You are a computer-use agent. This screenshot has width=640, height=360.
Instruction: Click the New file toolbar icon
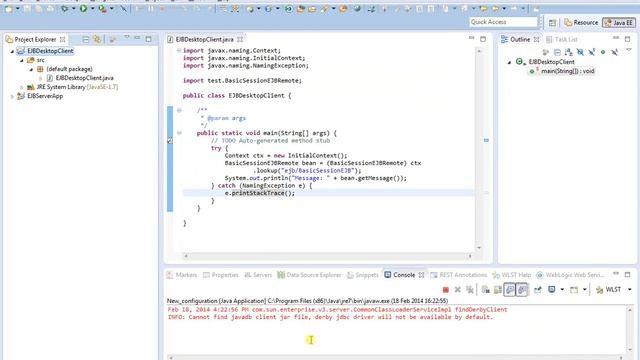click(x=8, y=9)
